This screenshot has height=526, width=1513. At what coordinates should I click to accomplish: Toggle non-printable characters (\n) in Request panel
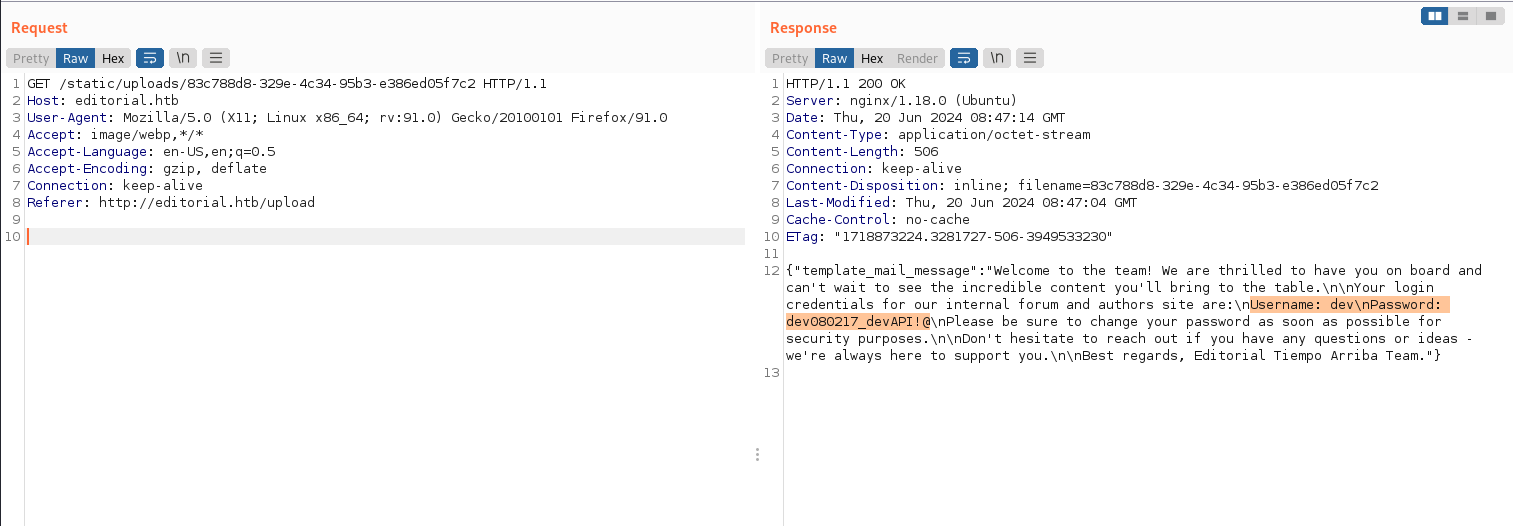click(x=183, y=58)
